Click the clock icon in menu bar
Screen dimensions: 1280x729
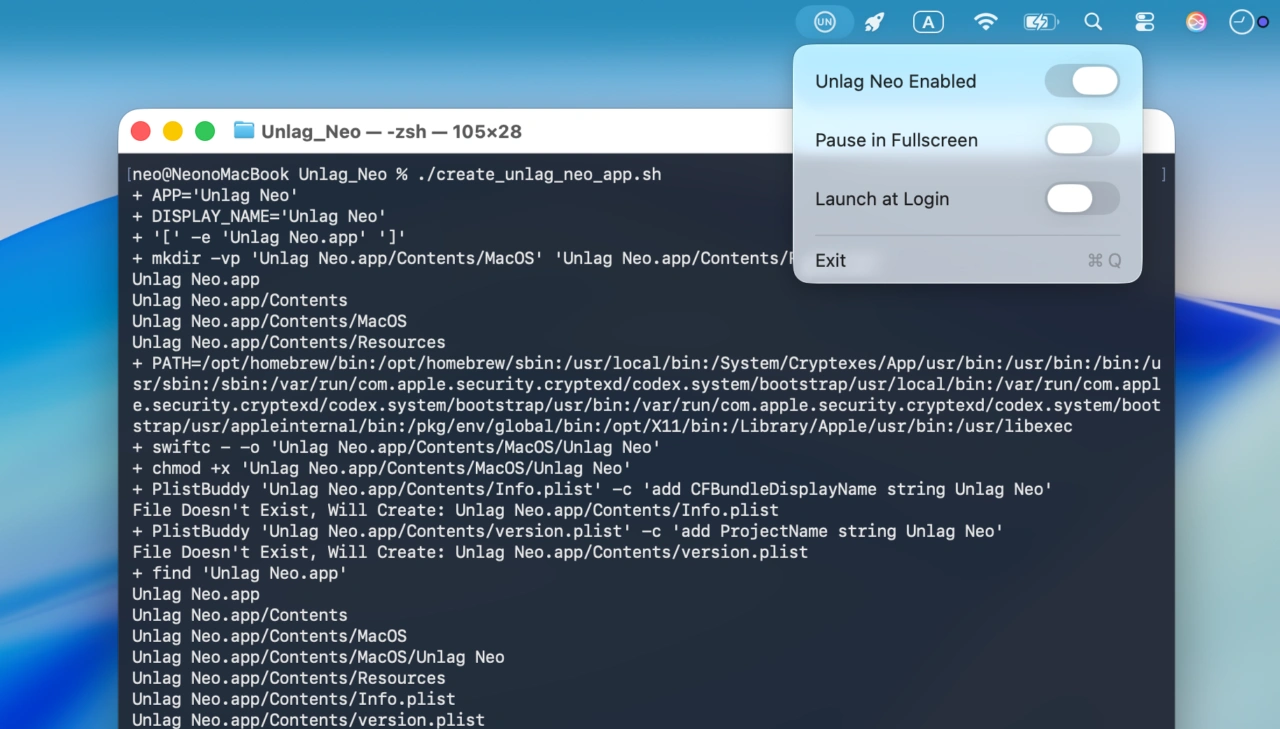[1242, 22]
